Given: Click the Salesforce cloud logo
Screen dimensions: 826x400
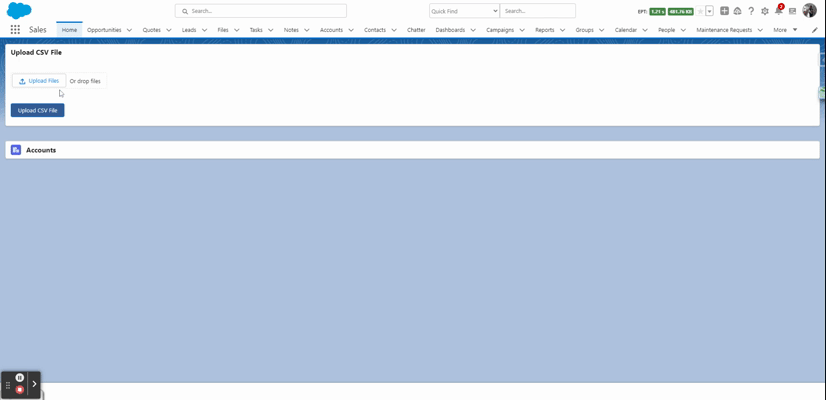Looking at the screenshot, I should (19, 11).
